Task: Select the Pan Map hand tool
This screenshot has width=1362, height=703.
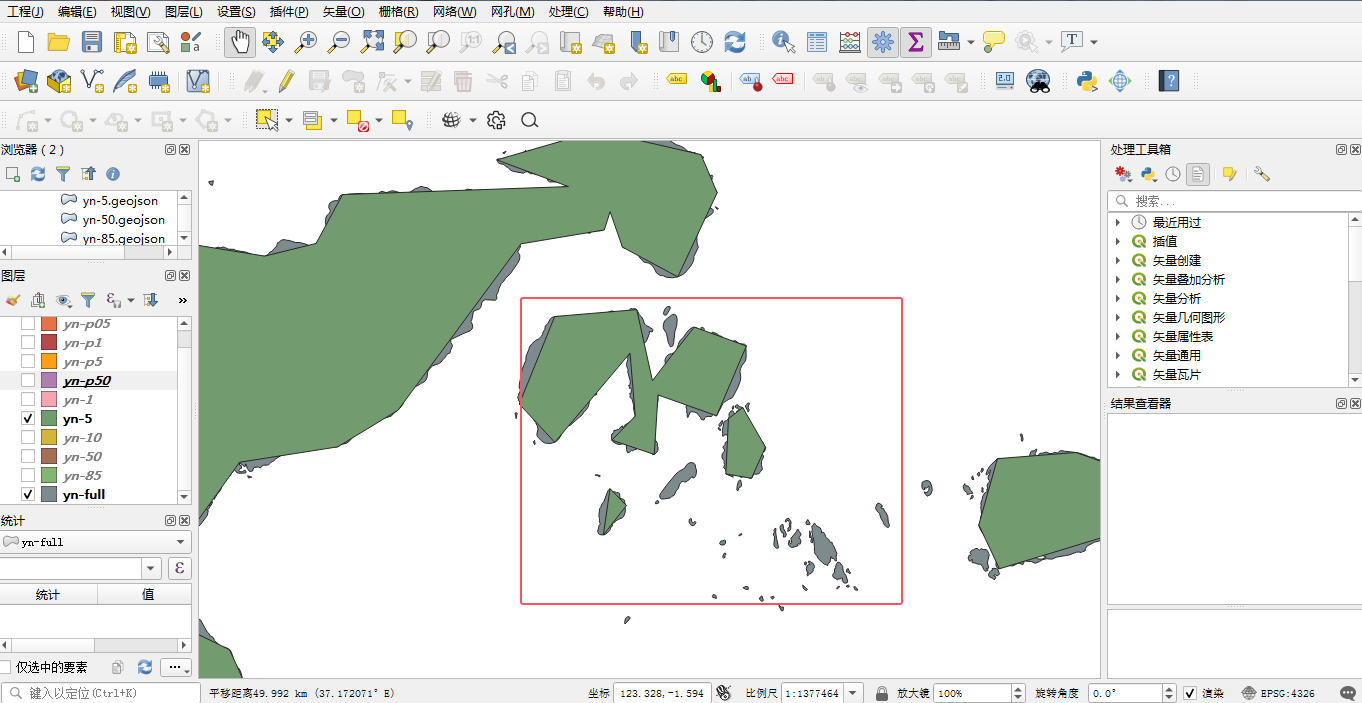Action: tap(240, 42)
